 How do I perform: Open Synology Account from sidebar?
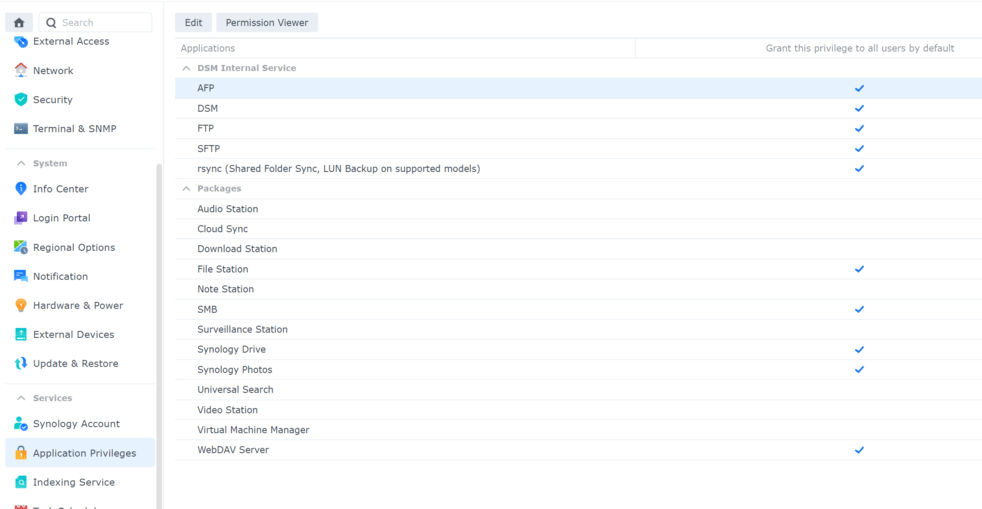[x=80, y=424]
